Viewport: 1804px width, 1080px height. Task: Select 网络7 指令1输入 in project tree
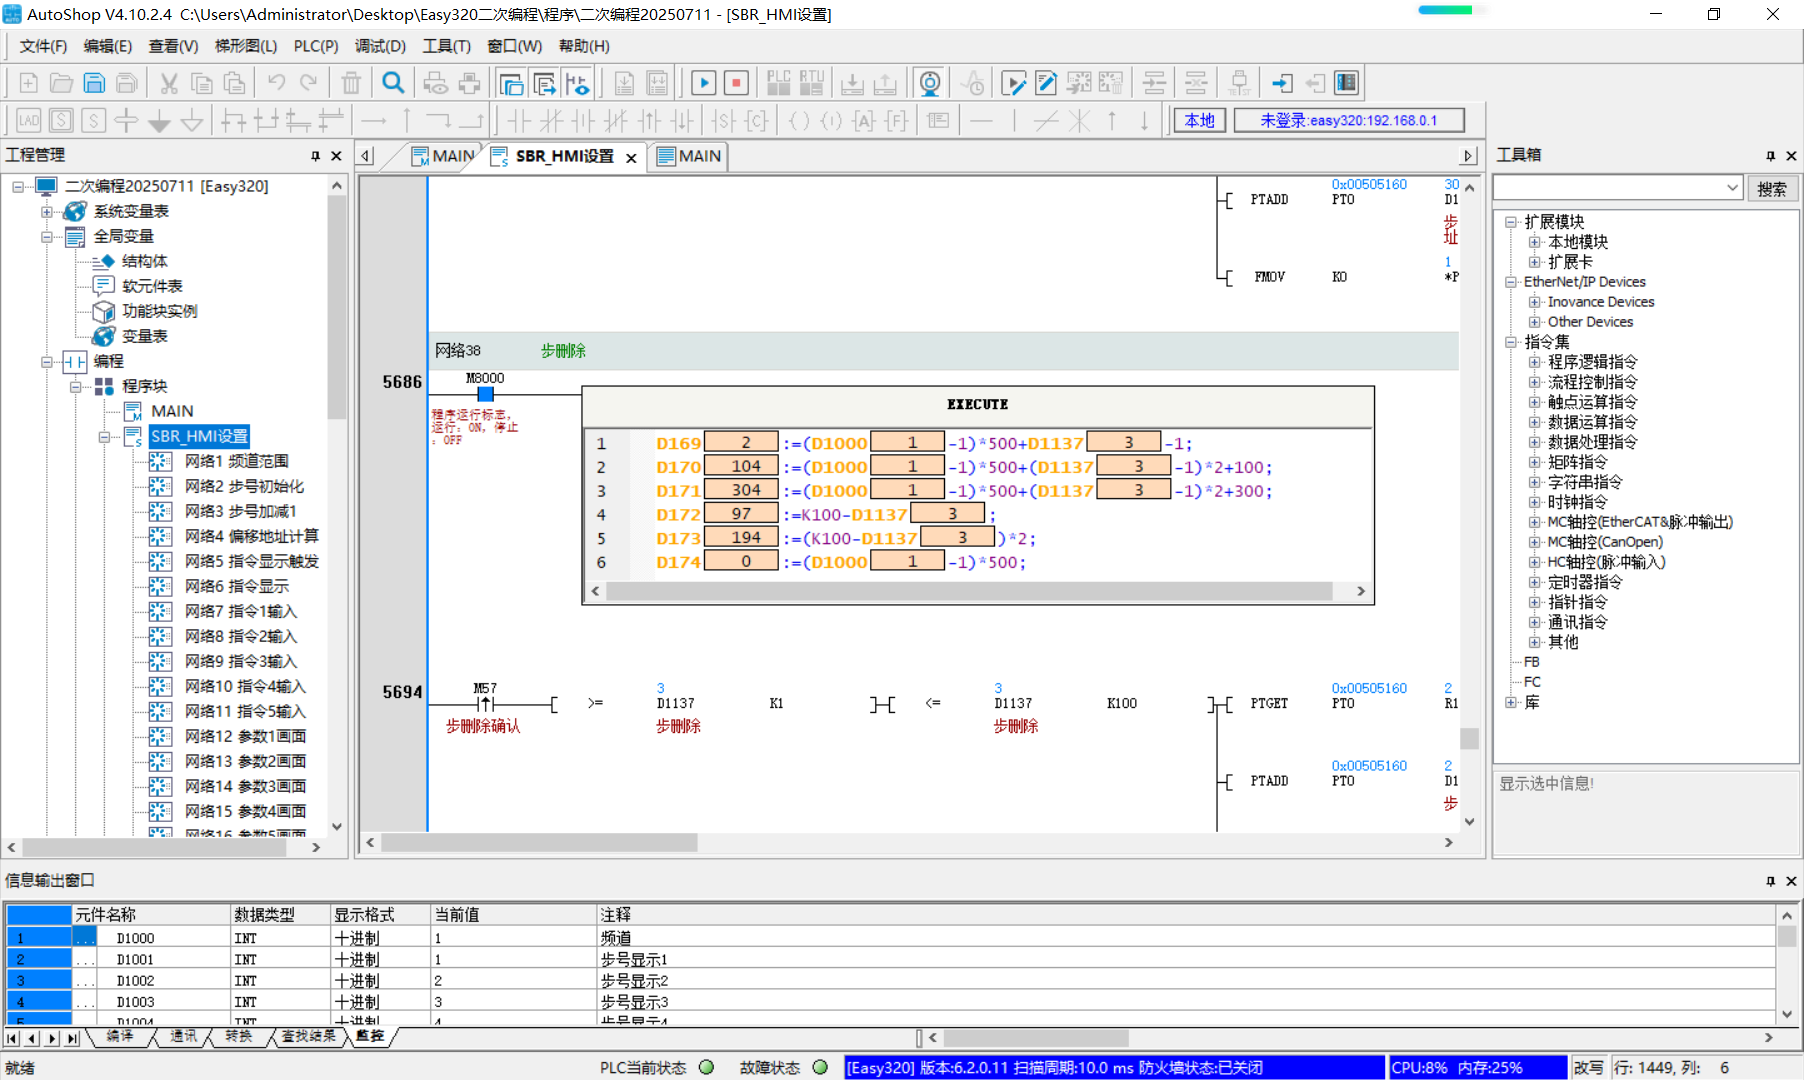coord(240,611)
